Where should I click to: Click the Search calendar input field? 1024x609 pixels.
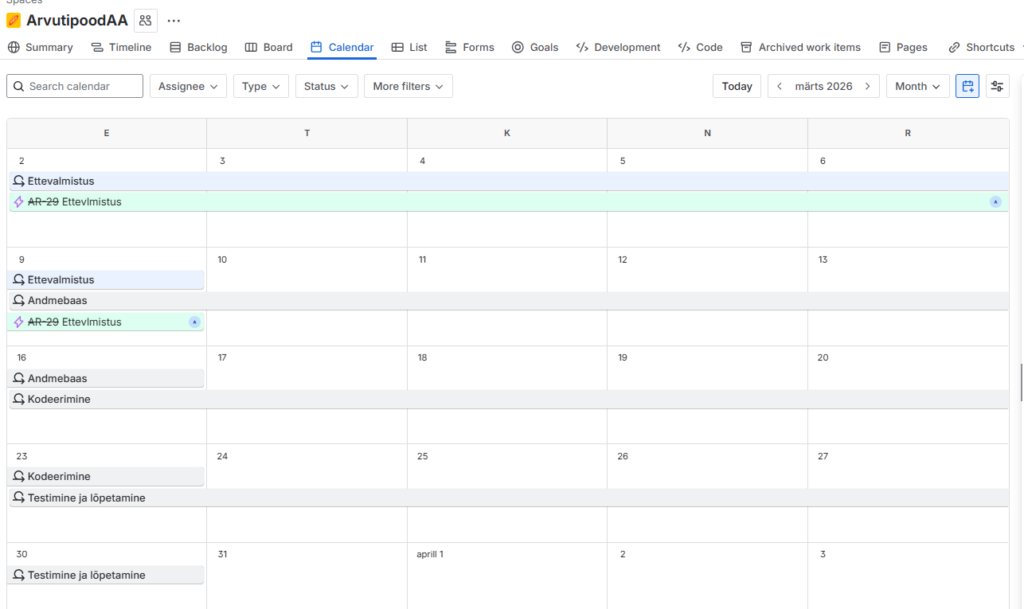[75, 86]
